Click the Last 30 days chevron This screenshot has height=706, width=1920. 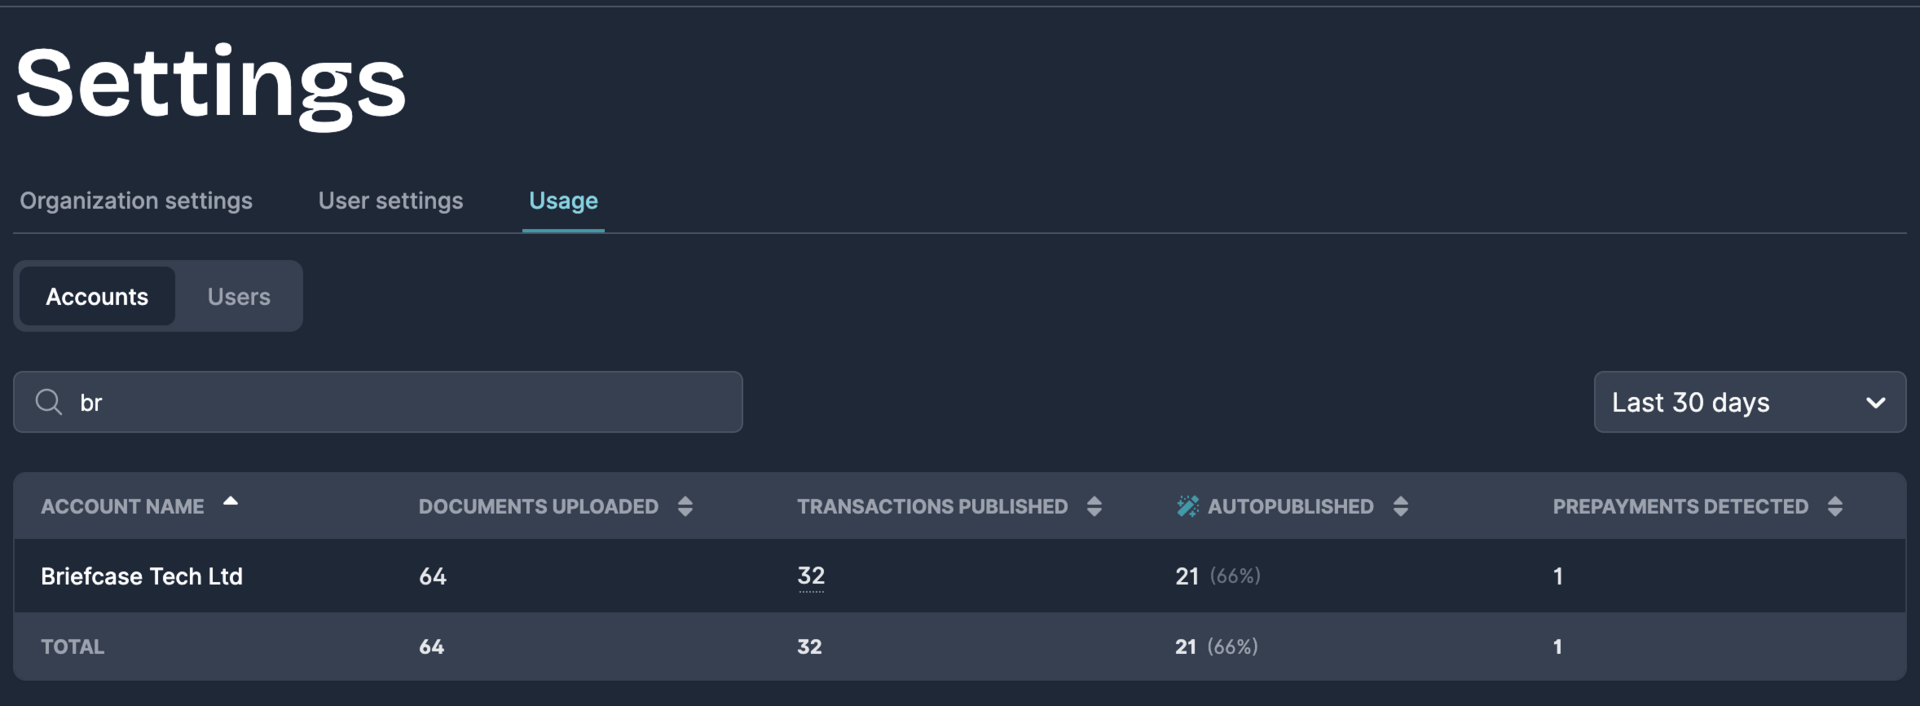(x=1875, y=403)
